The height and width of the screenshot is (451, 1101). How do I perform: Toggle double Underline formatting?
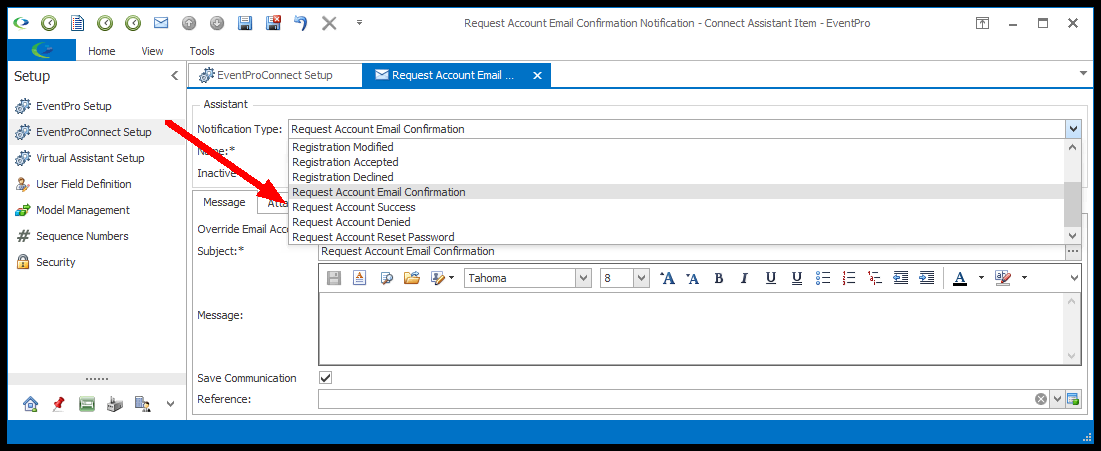(x=797, y=278)
